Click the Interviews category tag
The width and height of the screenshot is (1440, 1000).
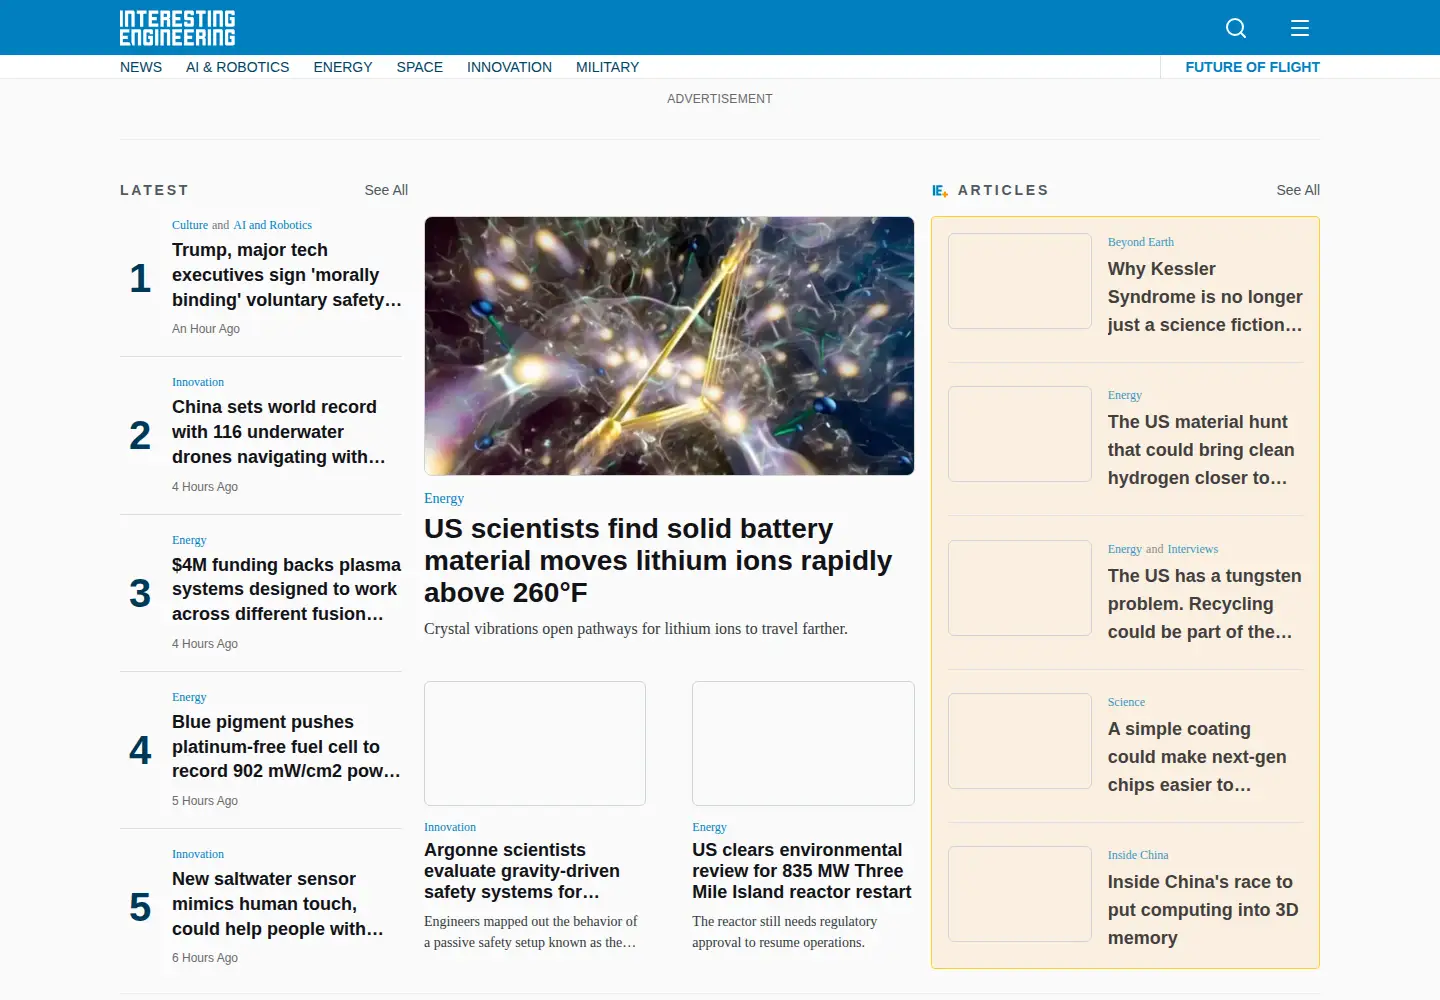point(1193,549)
